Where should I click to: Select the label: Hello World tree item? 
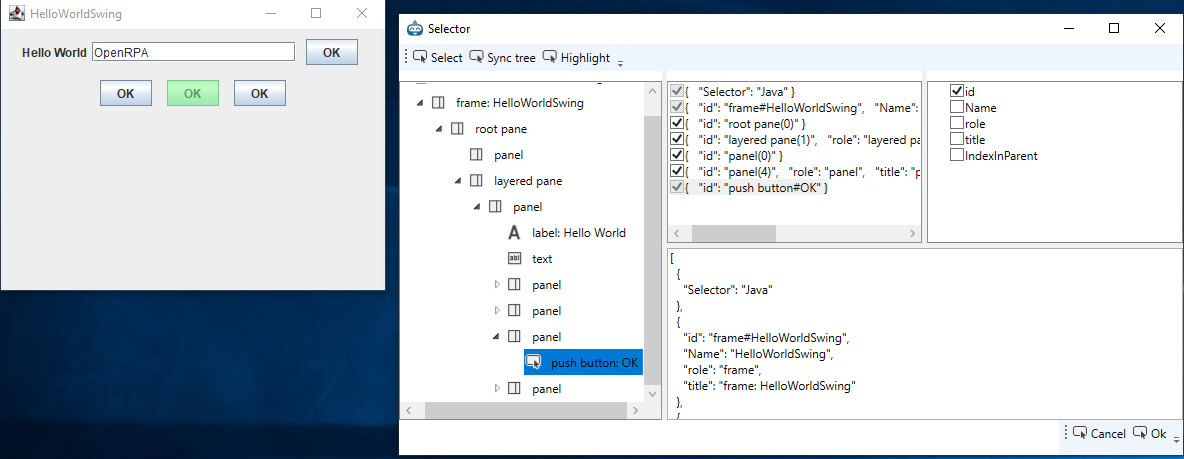pos(578,233)
